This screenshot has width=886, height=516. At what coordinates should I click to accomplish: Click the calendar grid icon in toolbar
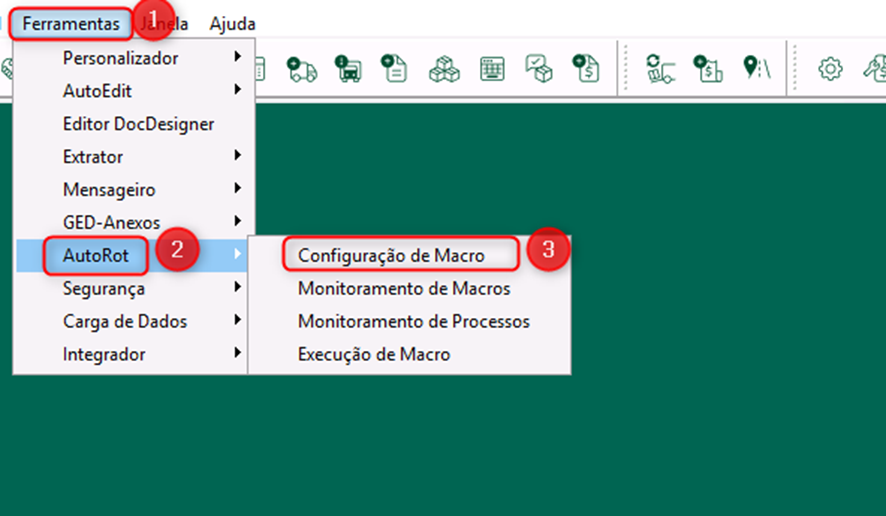click(492, 69)
